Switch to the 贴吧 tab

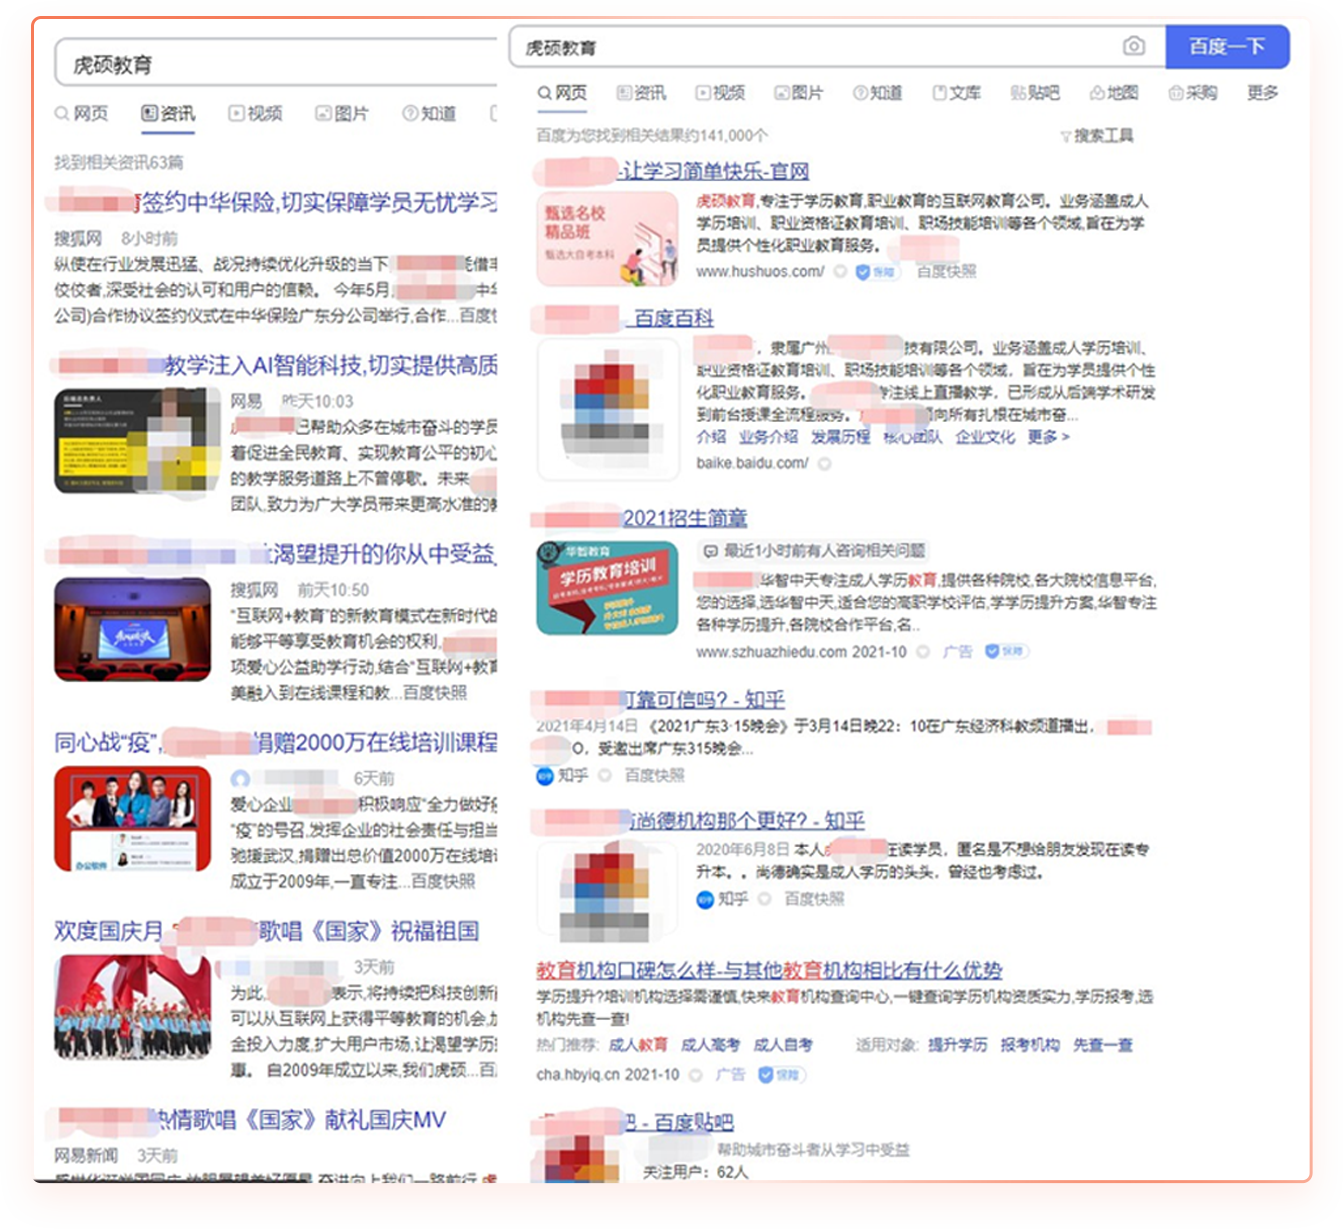click(1034, 92)
